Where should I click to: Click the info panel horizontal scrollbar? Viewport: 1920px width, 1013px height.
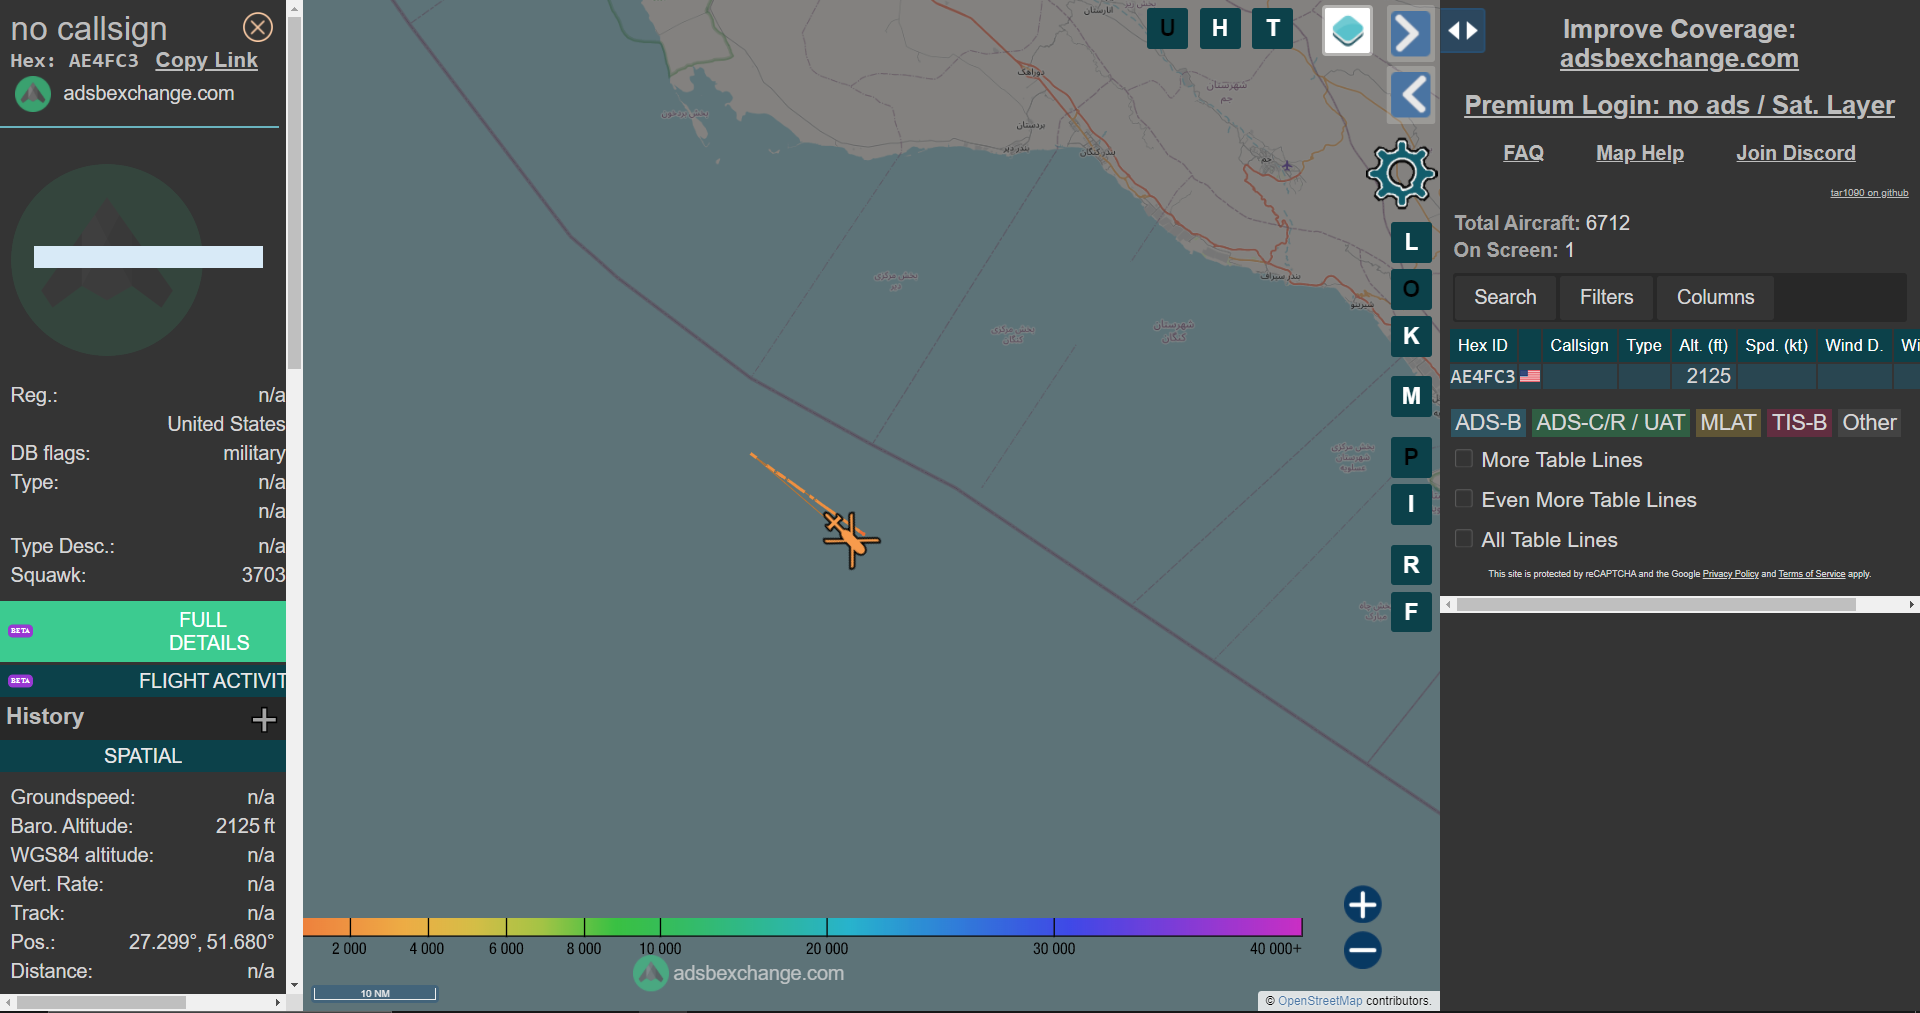(x=101, y=1002)
